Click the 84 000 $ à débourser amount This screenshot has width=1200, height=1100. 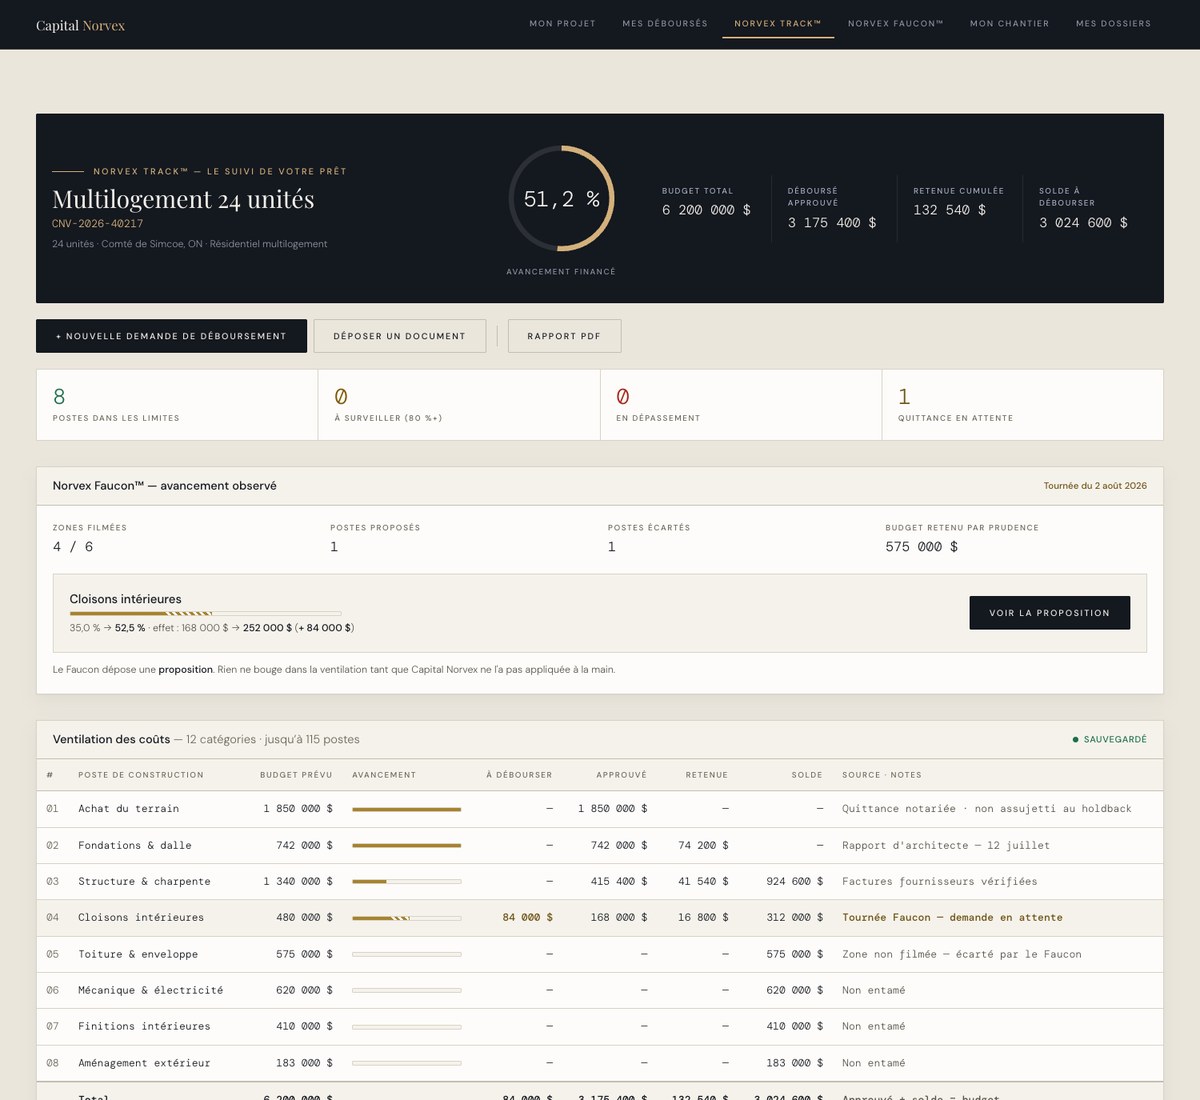point(528,918)
